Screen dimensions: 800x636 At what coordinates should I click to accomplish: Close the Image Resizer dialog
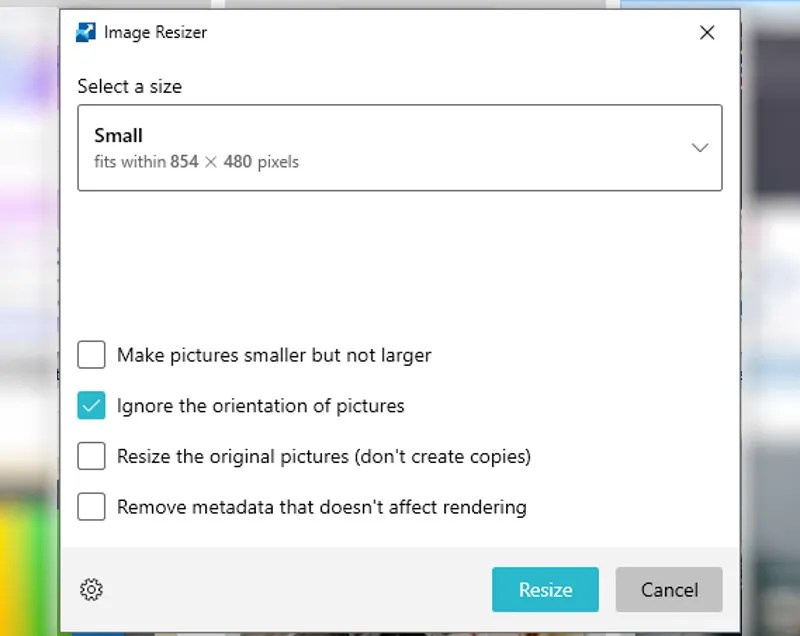[x=707, y=32]
